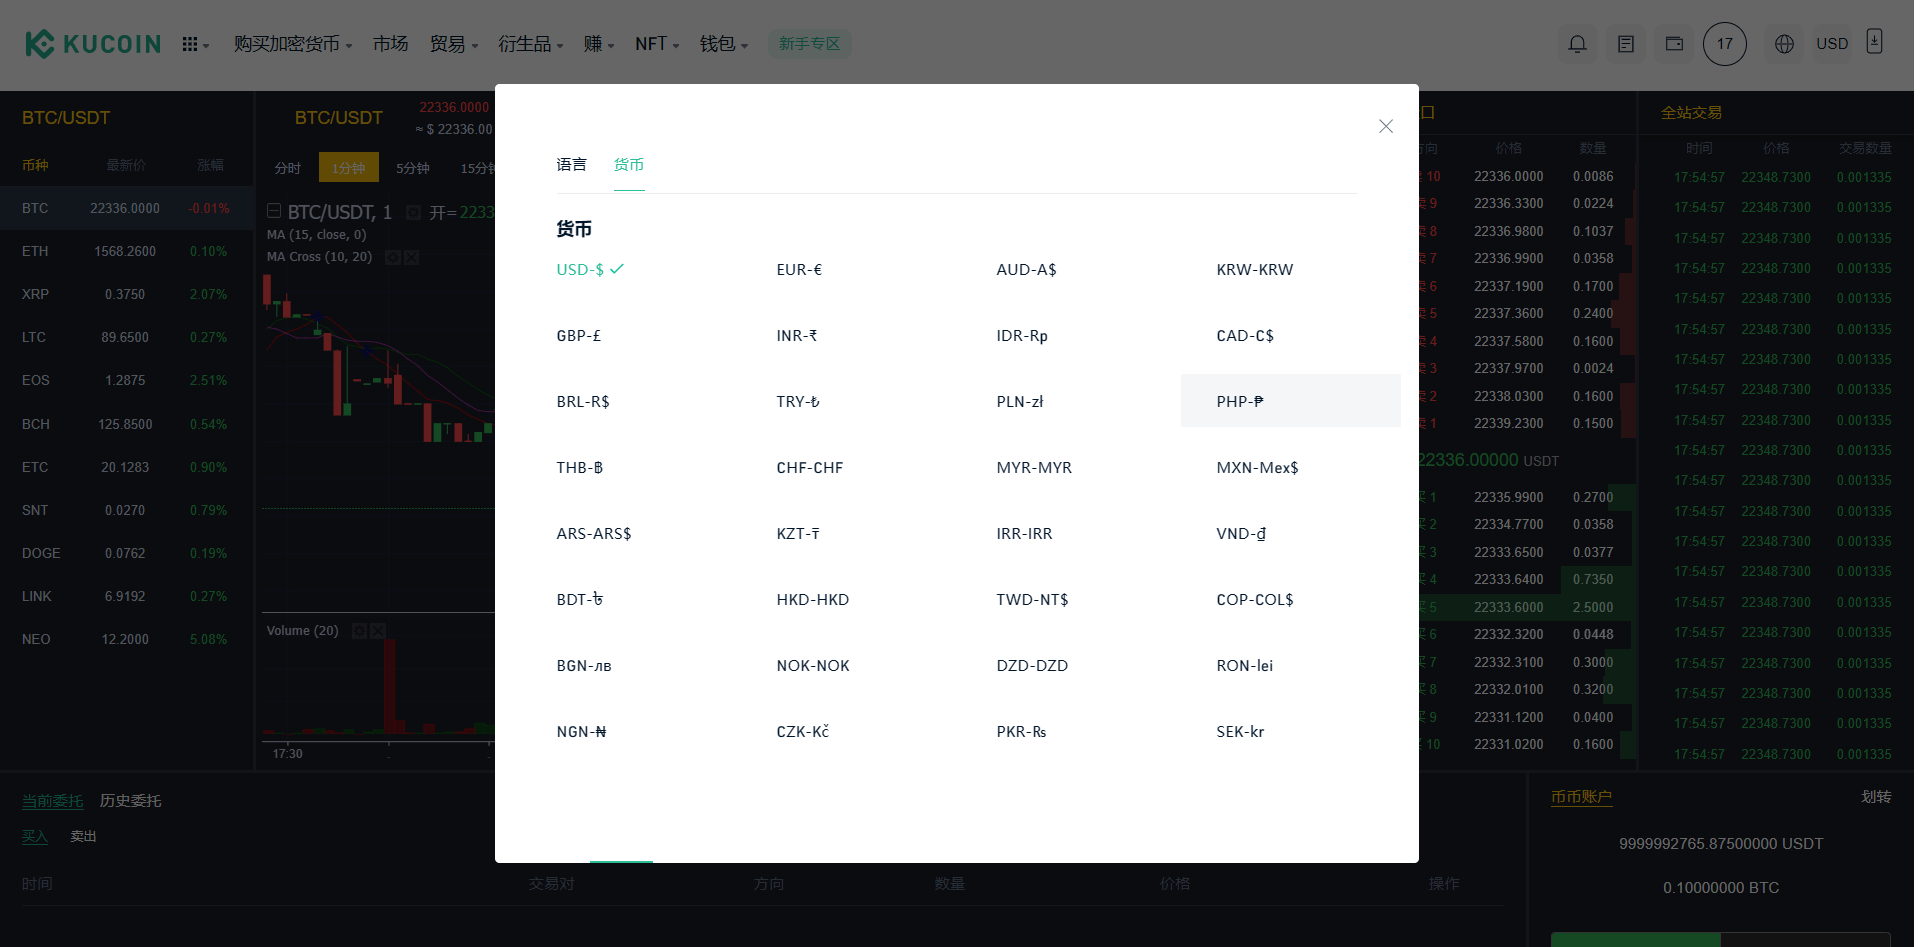Select PHP-₱ currency option
The image size is (1920, 947).
click(1240, 402)
